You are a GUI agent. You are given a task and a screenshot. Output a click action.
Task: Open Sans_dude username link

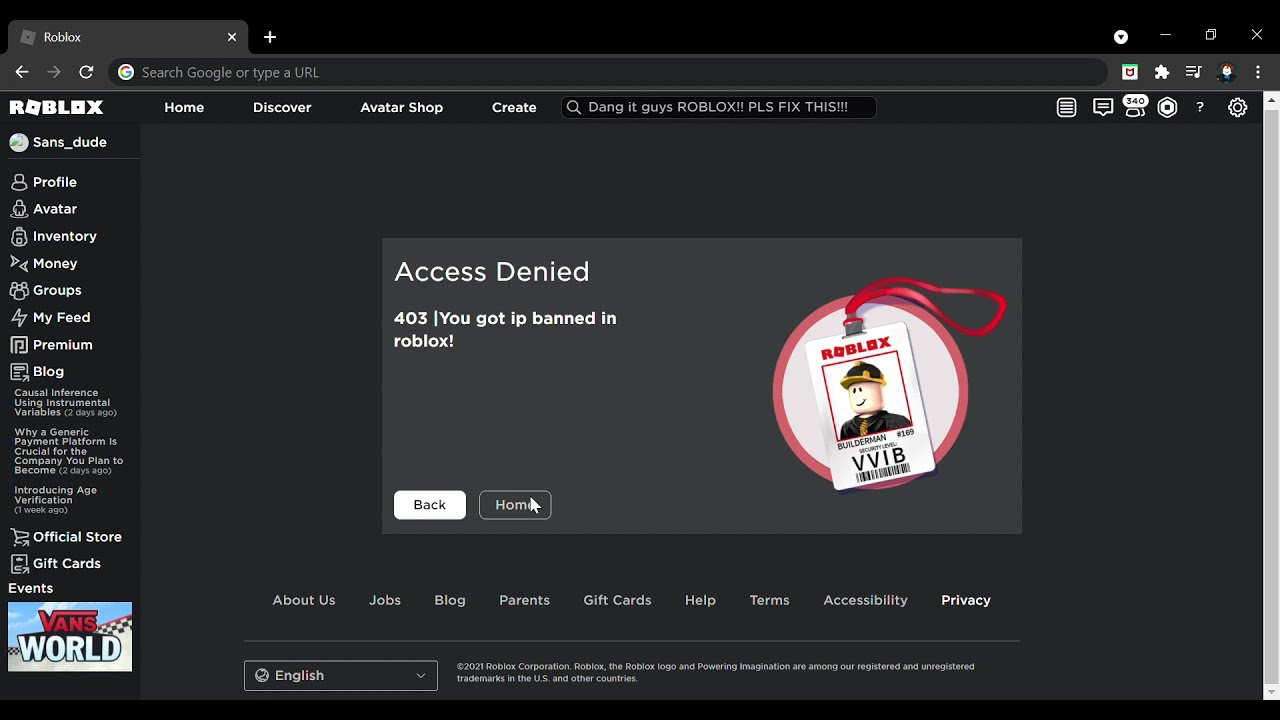click(70, 142)
